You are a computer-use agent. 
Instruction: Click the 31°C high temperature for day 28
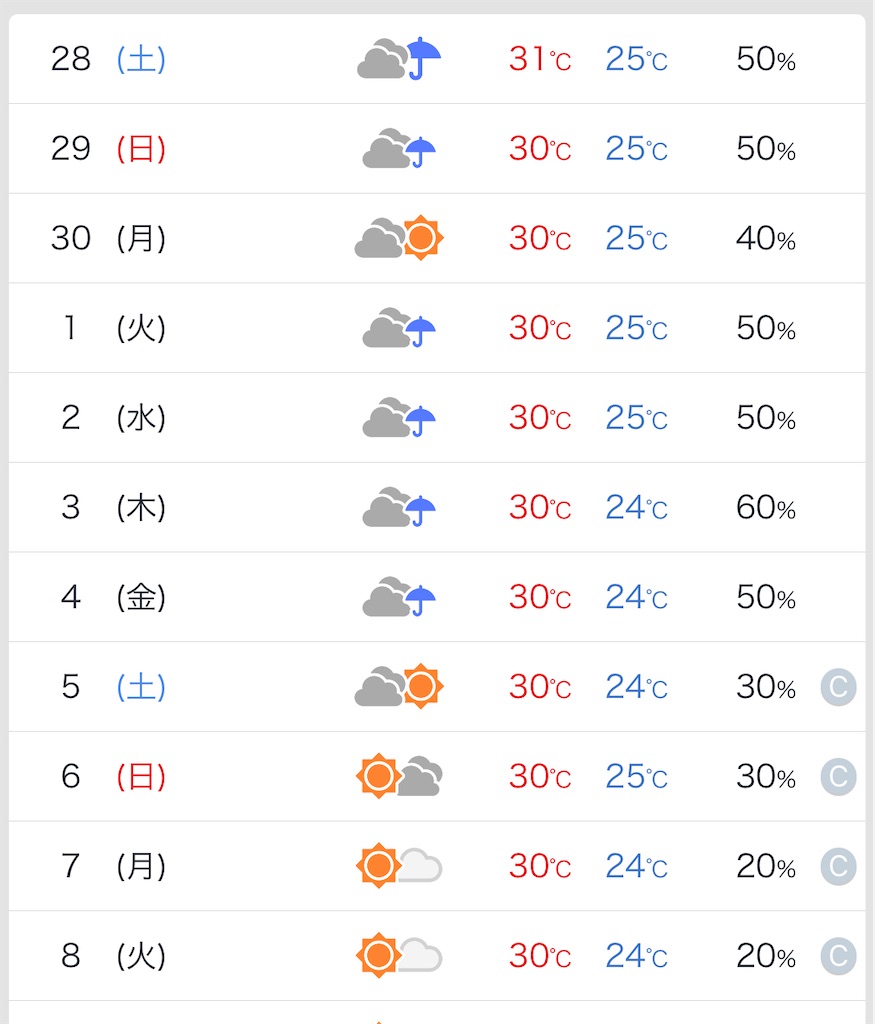[x=540, y=59]
